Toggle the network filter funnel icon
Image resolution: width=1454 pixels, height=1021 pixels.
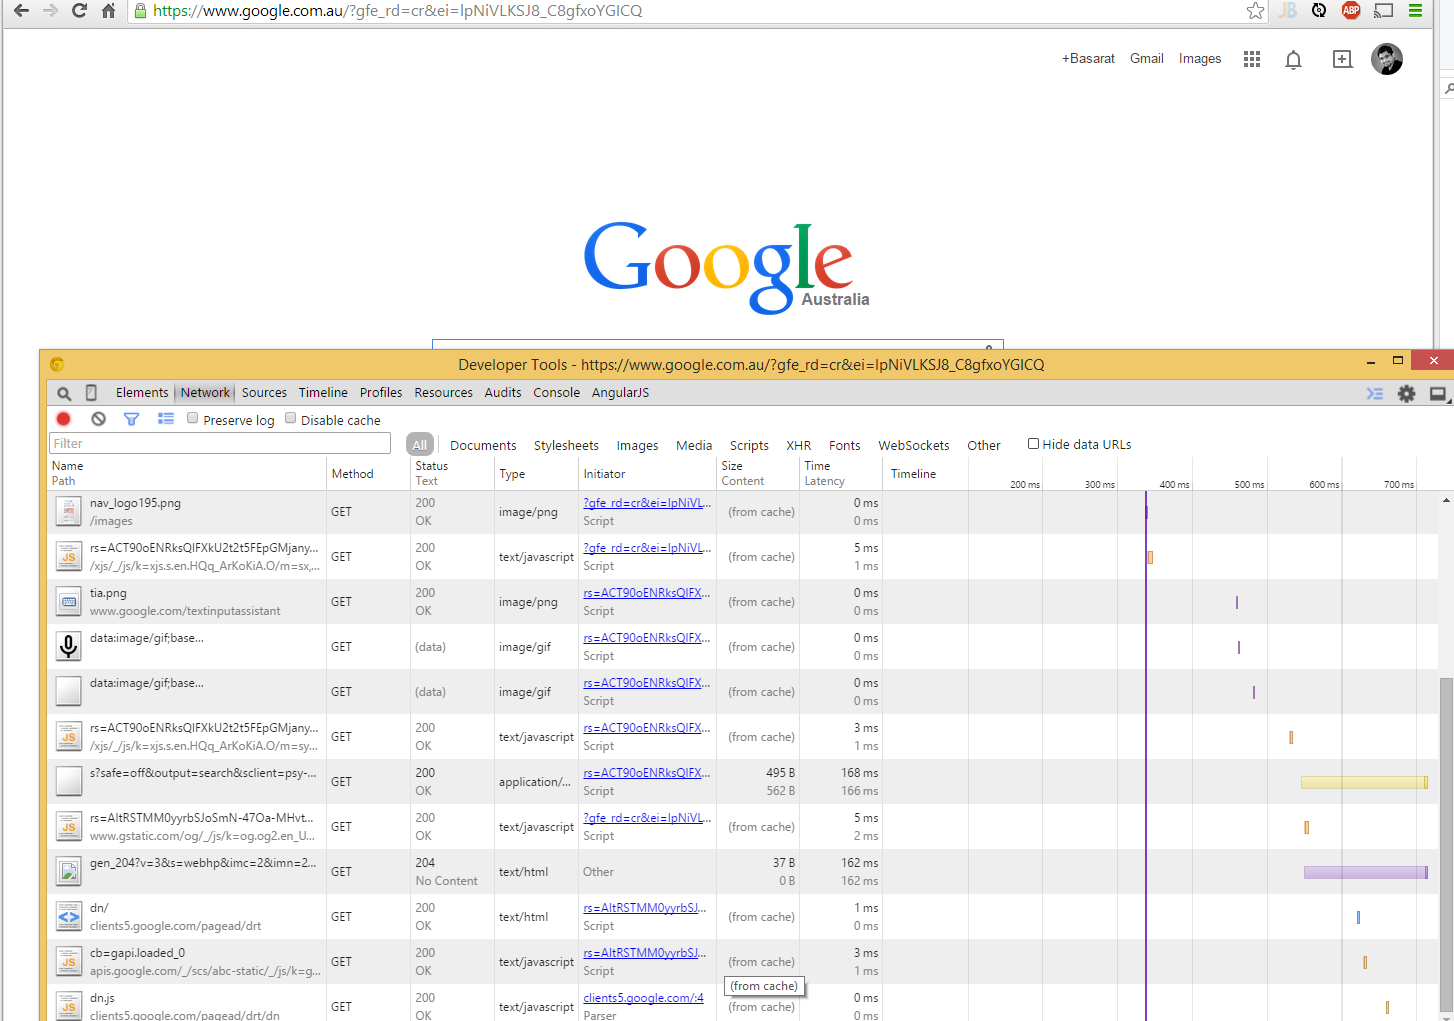coord(131,419)
